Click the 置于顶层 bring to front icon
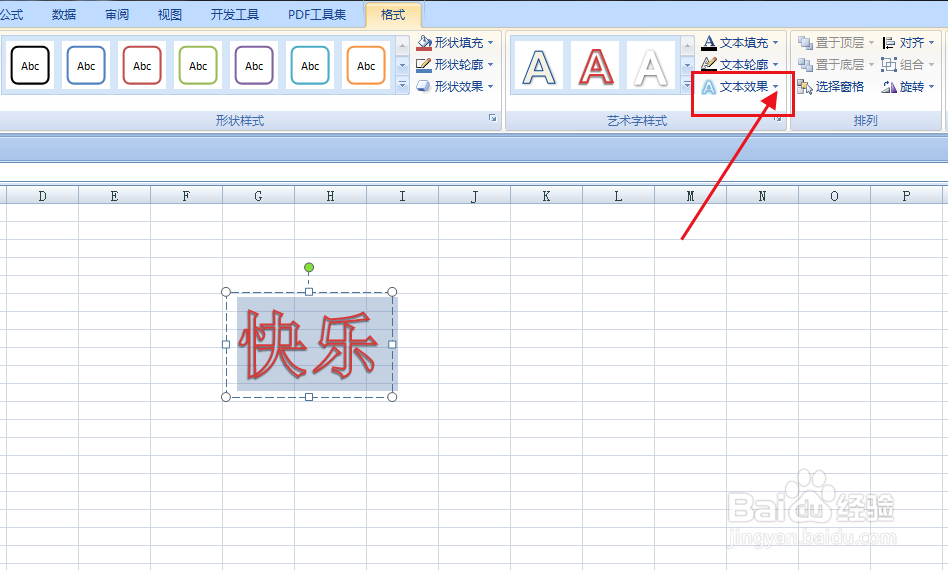This screenshot has height=570, width=948. click(805, 42)
